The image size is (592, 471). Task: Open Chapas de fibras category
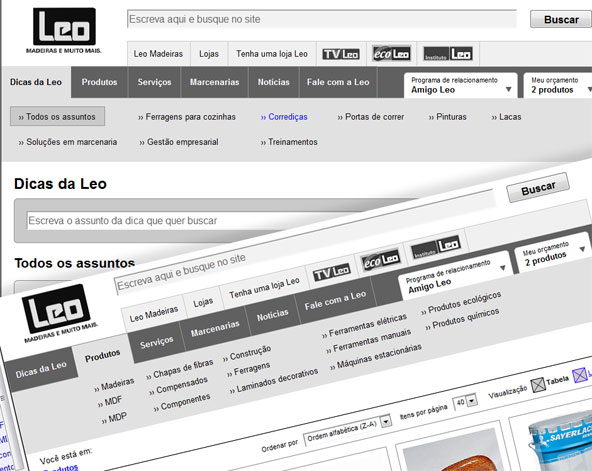point(180,369)
